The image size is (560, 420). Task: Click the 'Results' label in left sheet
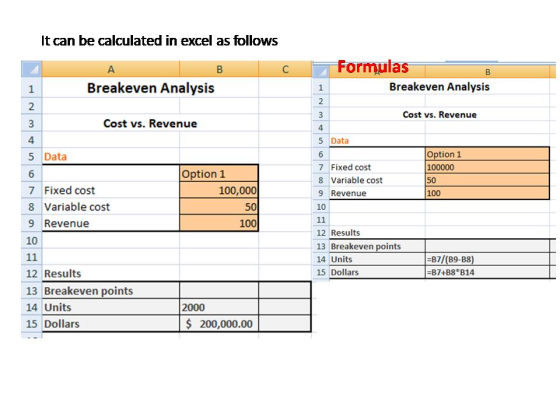pyautogui.click(x=62, y=274)
